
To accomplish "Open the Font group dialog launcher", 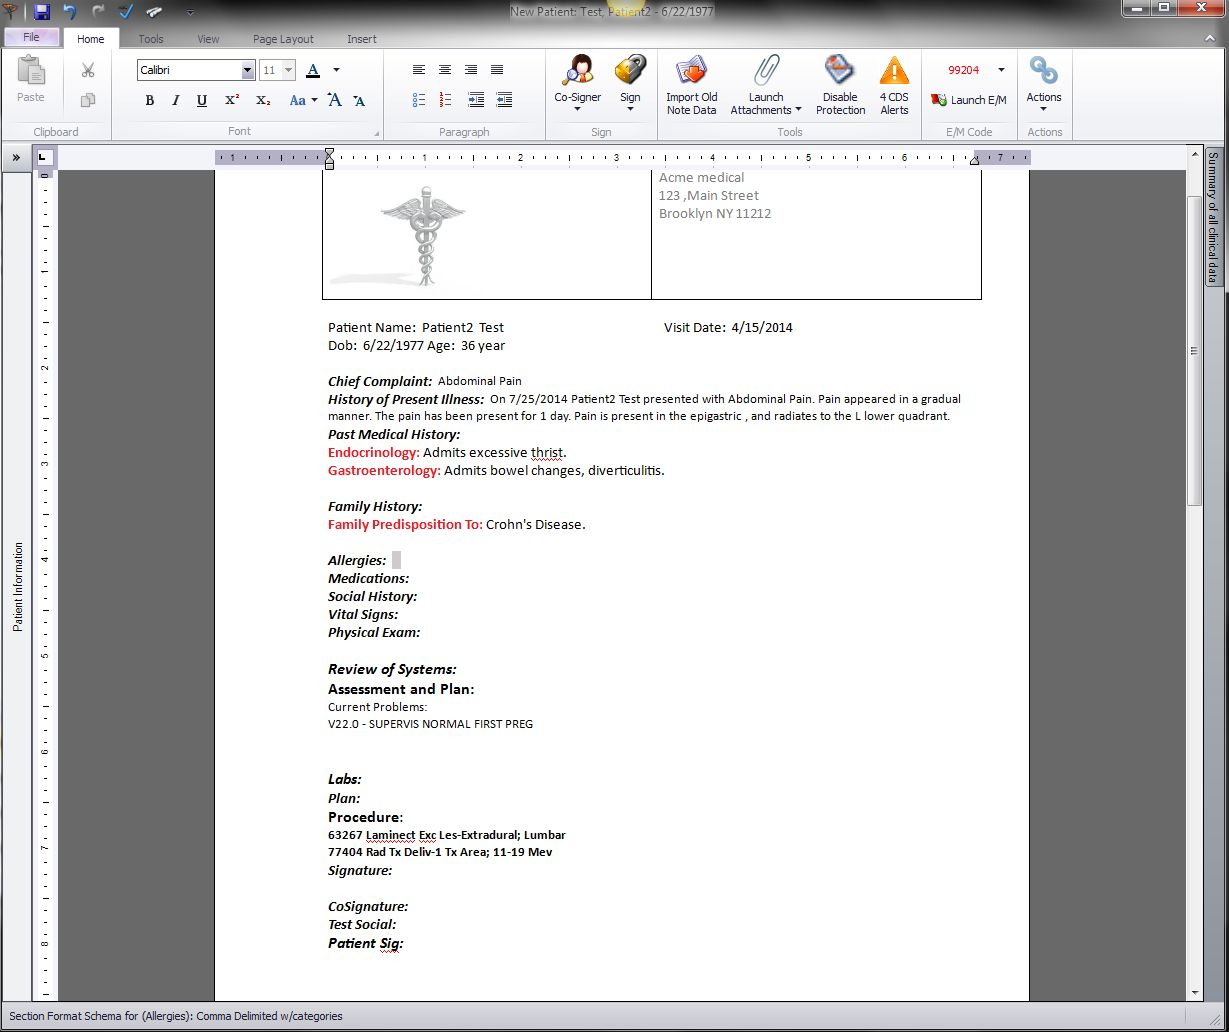I will (x=377, y=133).
